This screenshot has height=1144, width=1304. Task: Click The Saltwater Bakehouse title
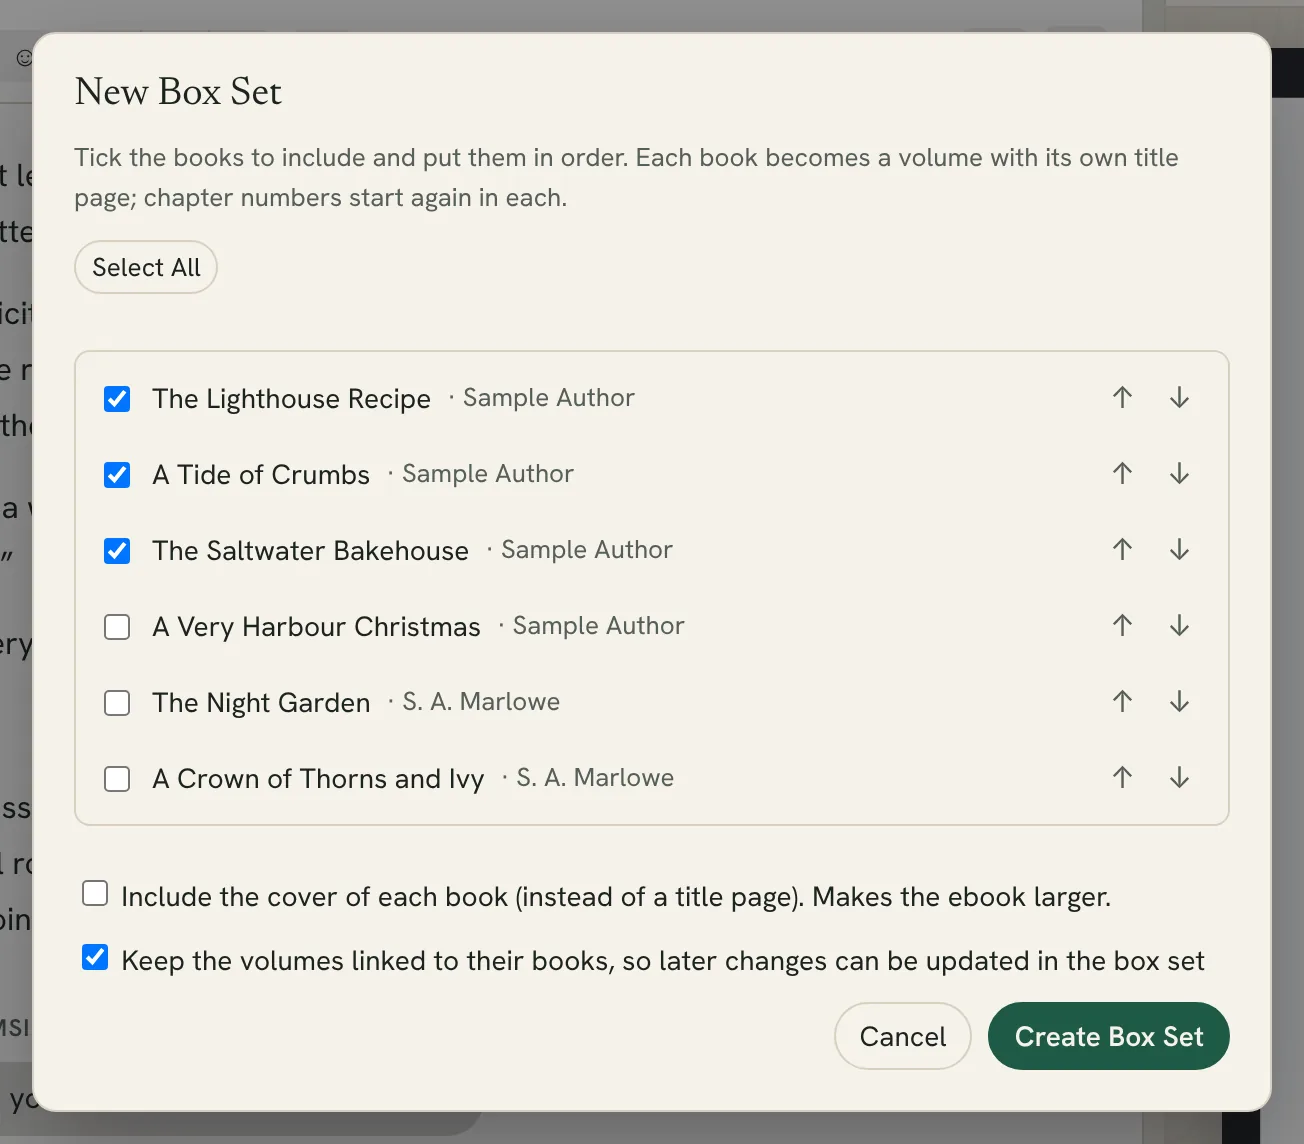click(310, 551)
